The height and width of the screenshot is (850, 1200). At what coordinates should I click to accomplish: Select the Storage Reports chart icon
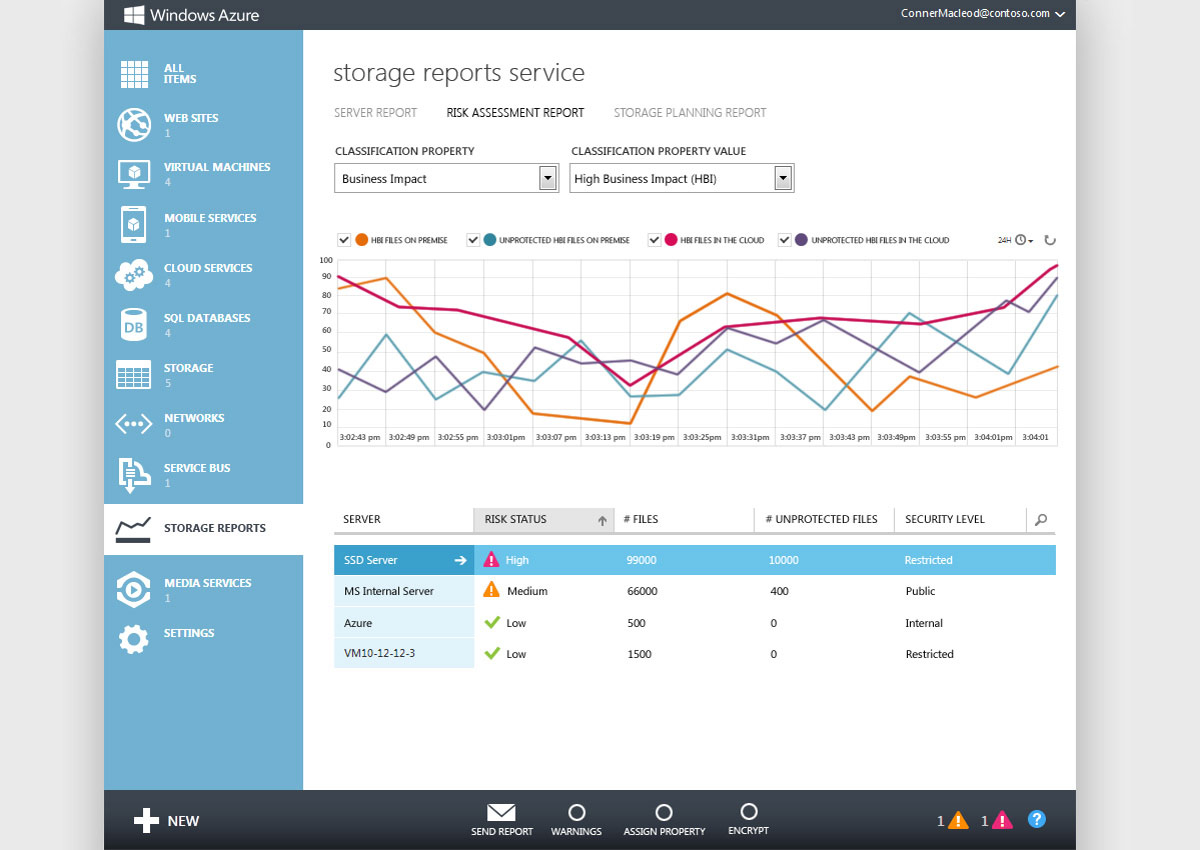tap(134, 528)
